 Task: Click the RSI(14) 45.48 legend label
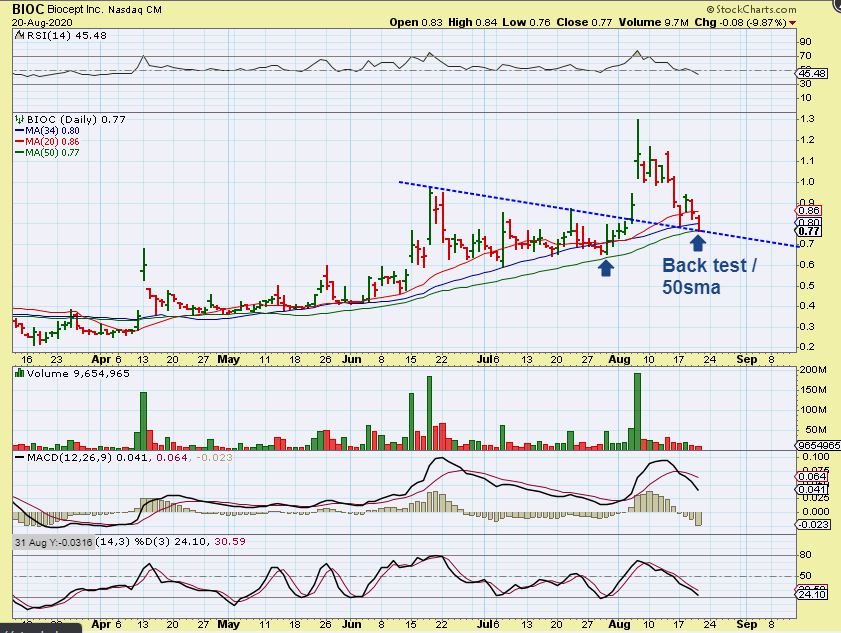tap(67, 35)
